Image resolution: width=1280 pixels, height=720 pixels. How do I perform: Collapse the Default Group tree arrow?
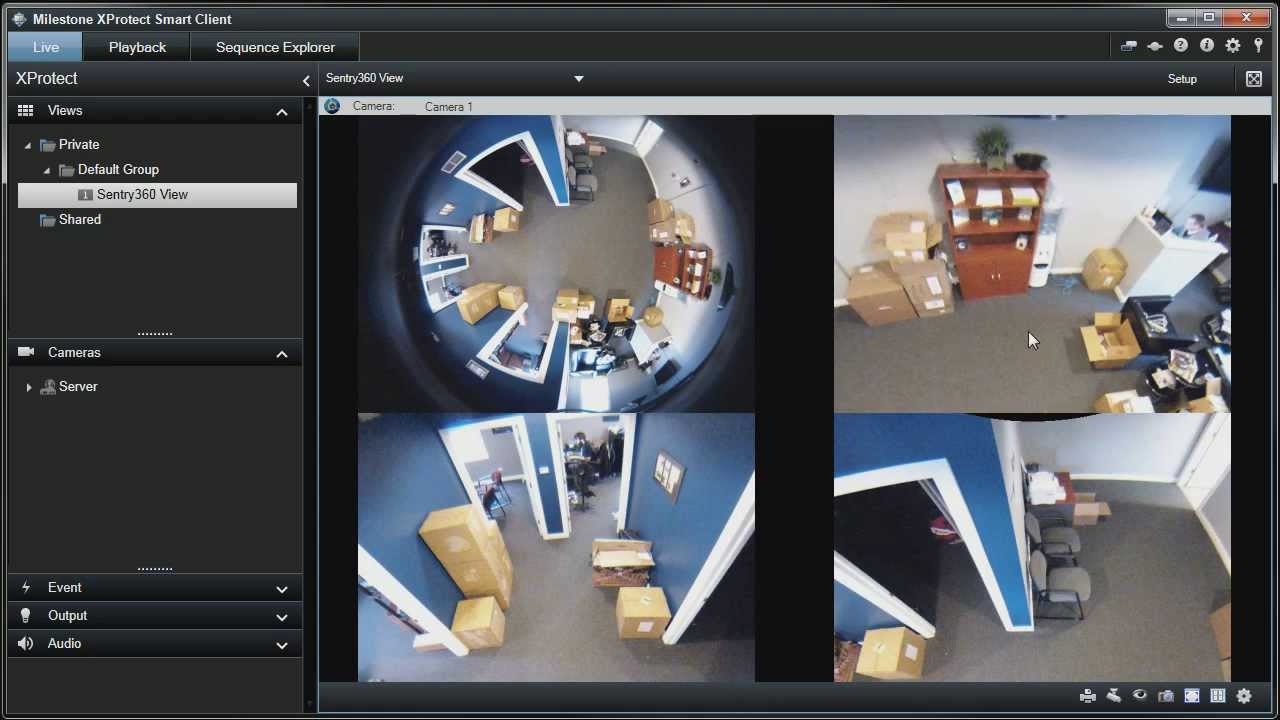[47, 170]
